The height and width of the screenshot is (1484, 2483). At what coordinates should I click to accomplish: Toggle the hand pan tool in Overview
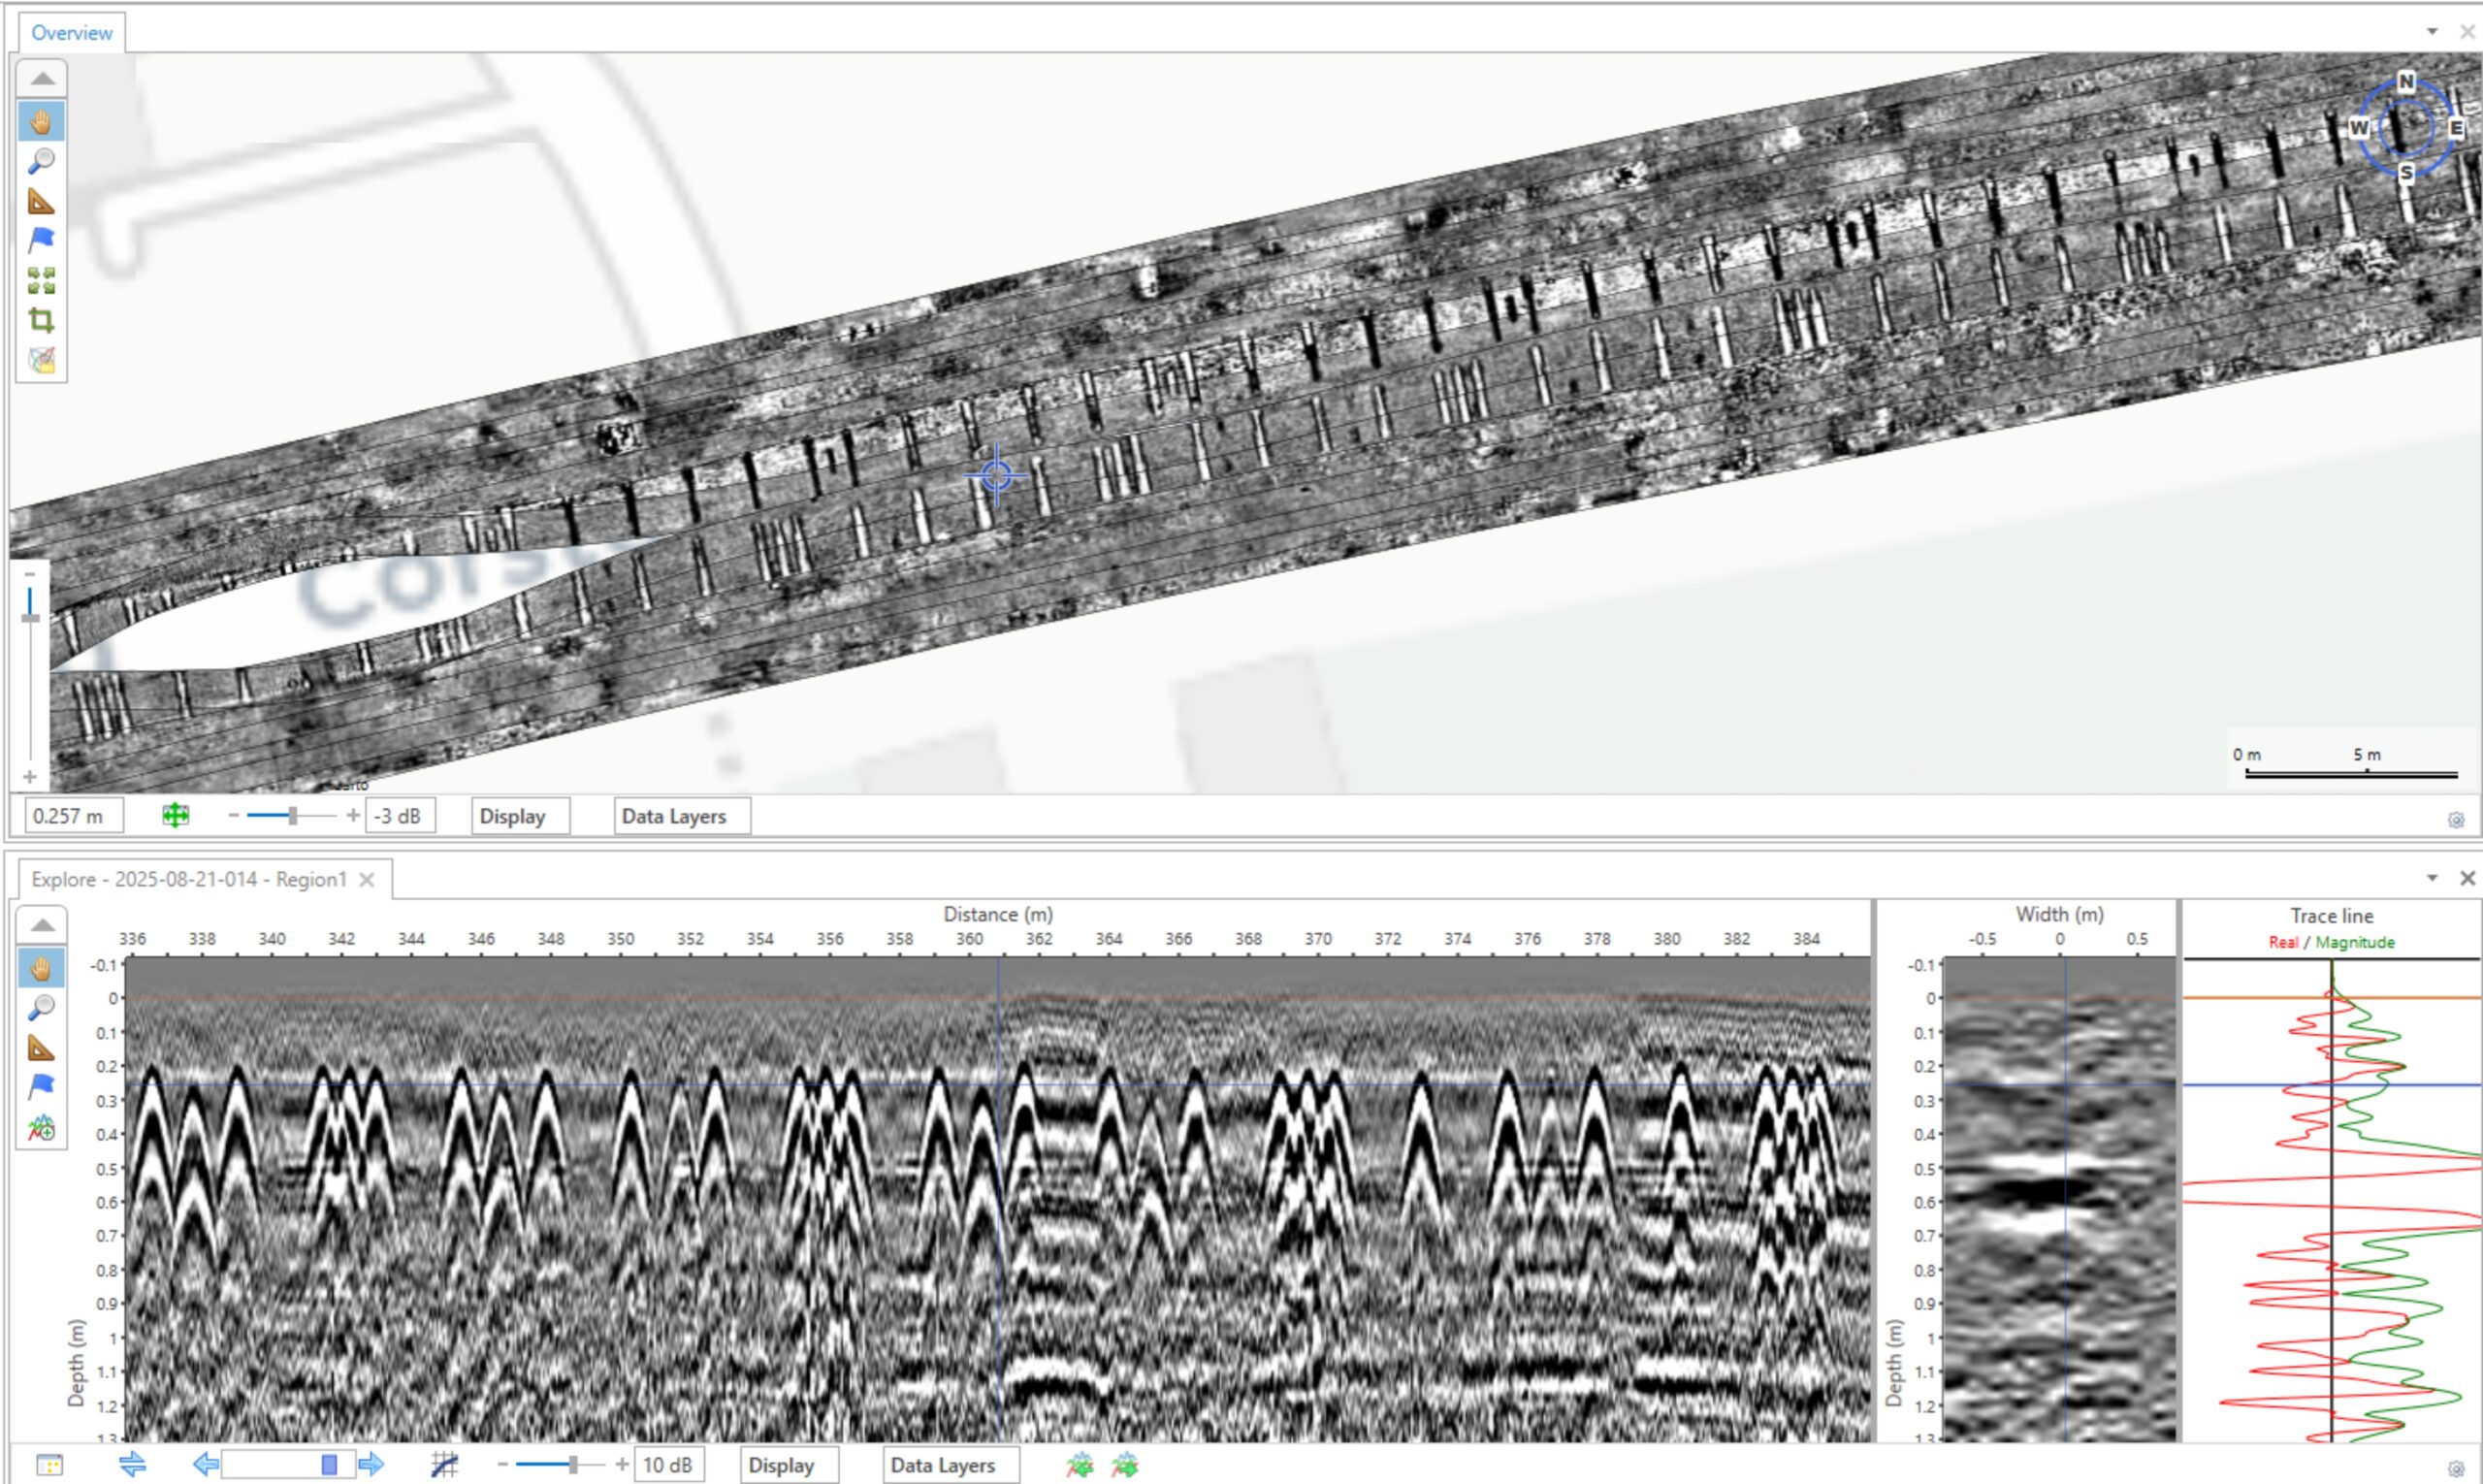[x=41, y=122]
